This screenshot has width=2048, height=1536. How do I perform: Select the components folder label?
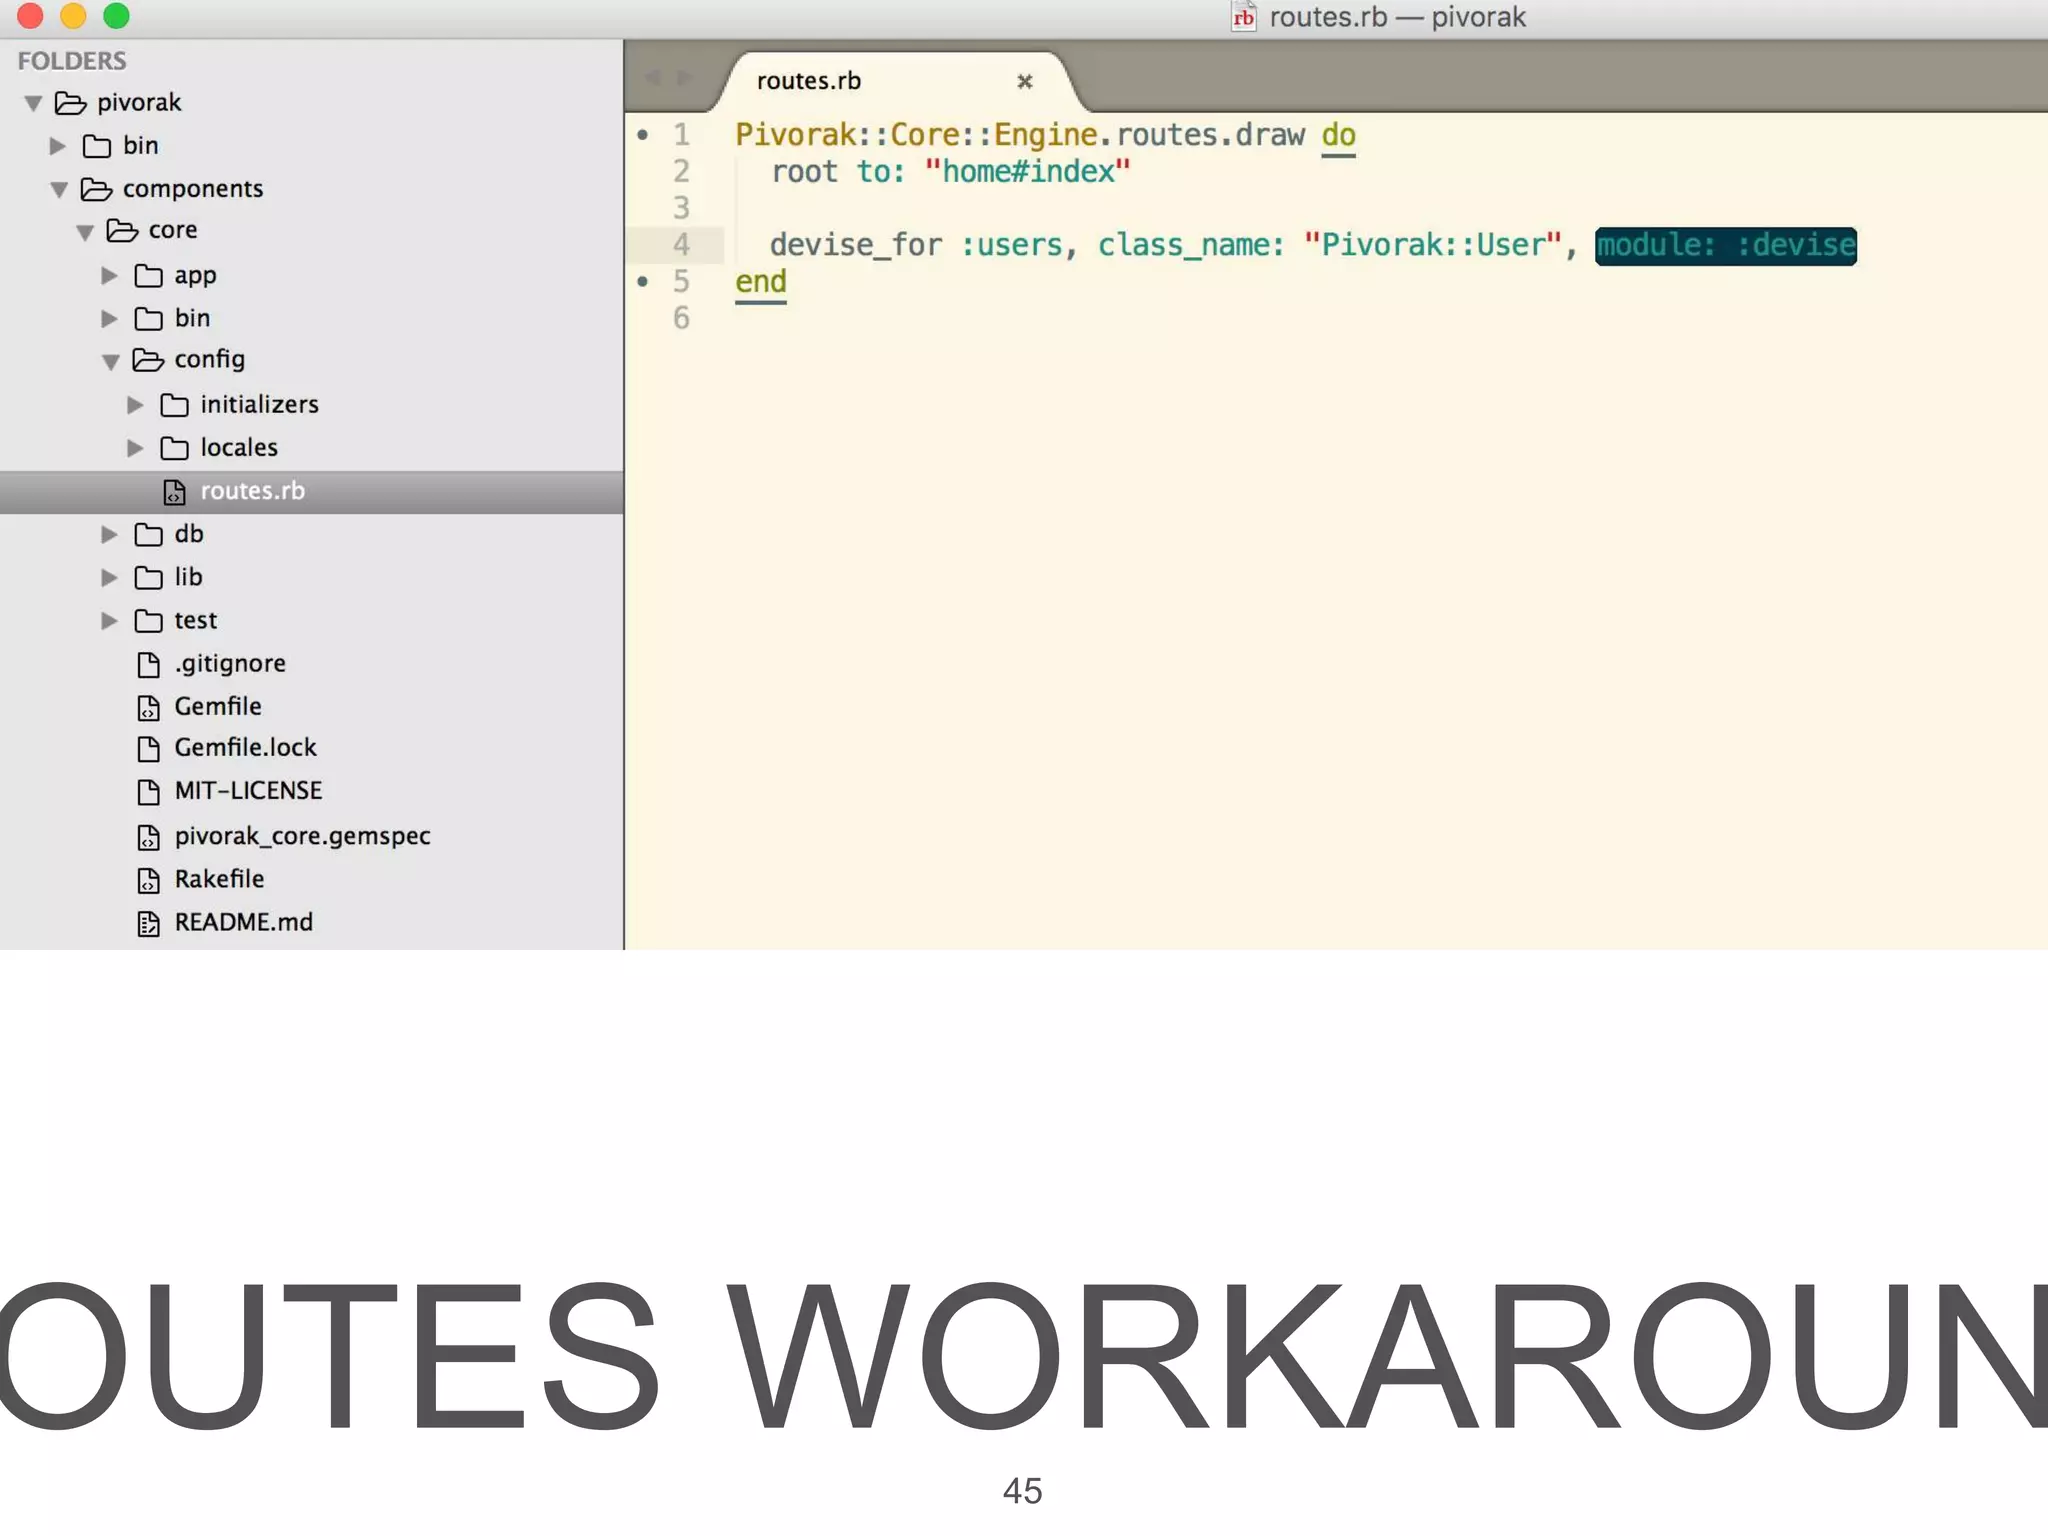[193, 189]
